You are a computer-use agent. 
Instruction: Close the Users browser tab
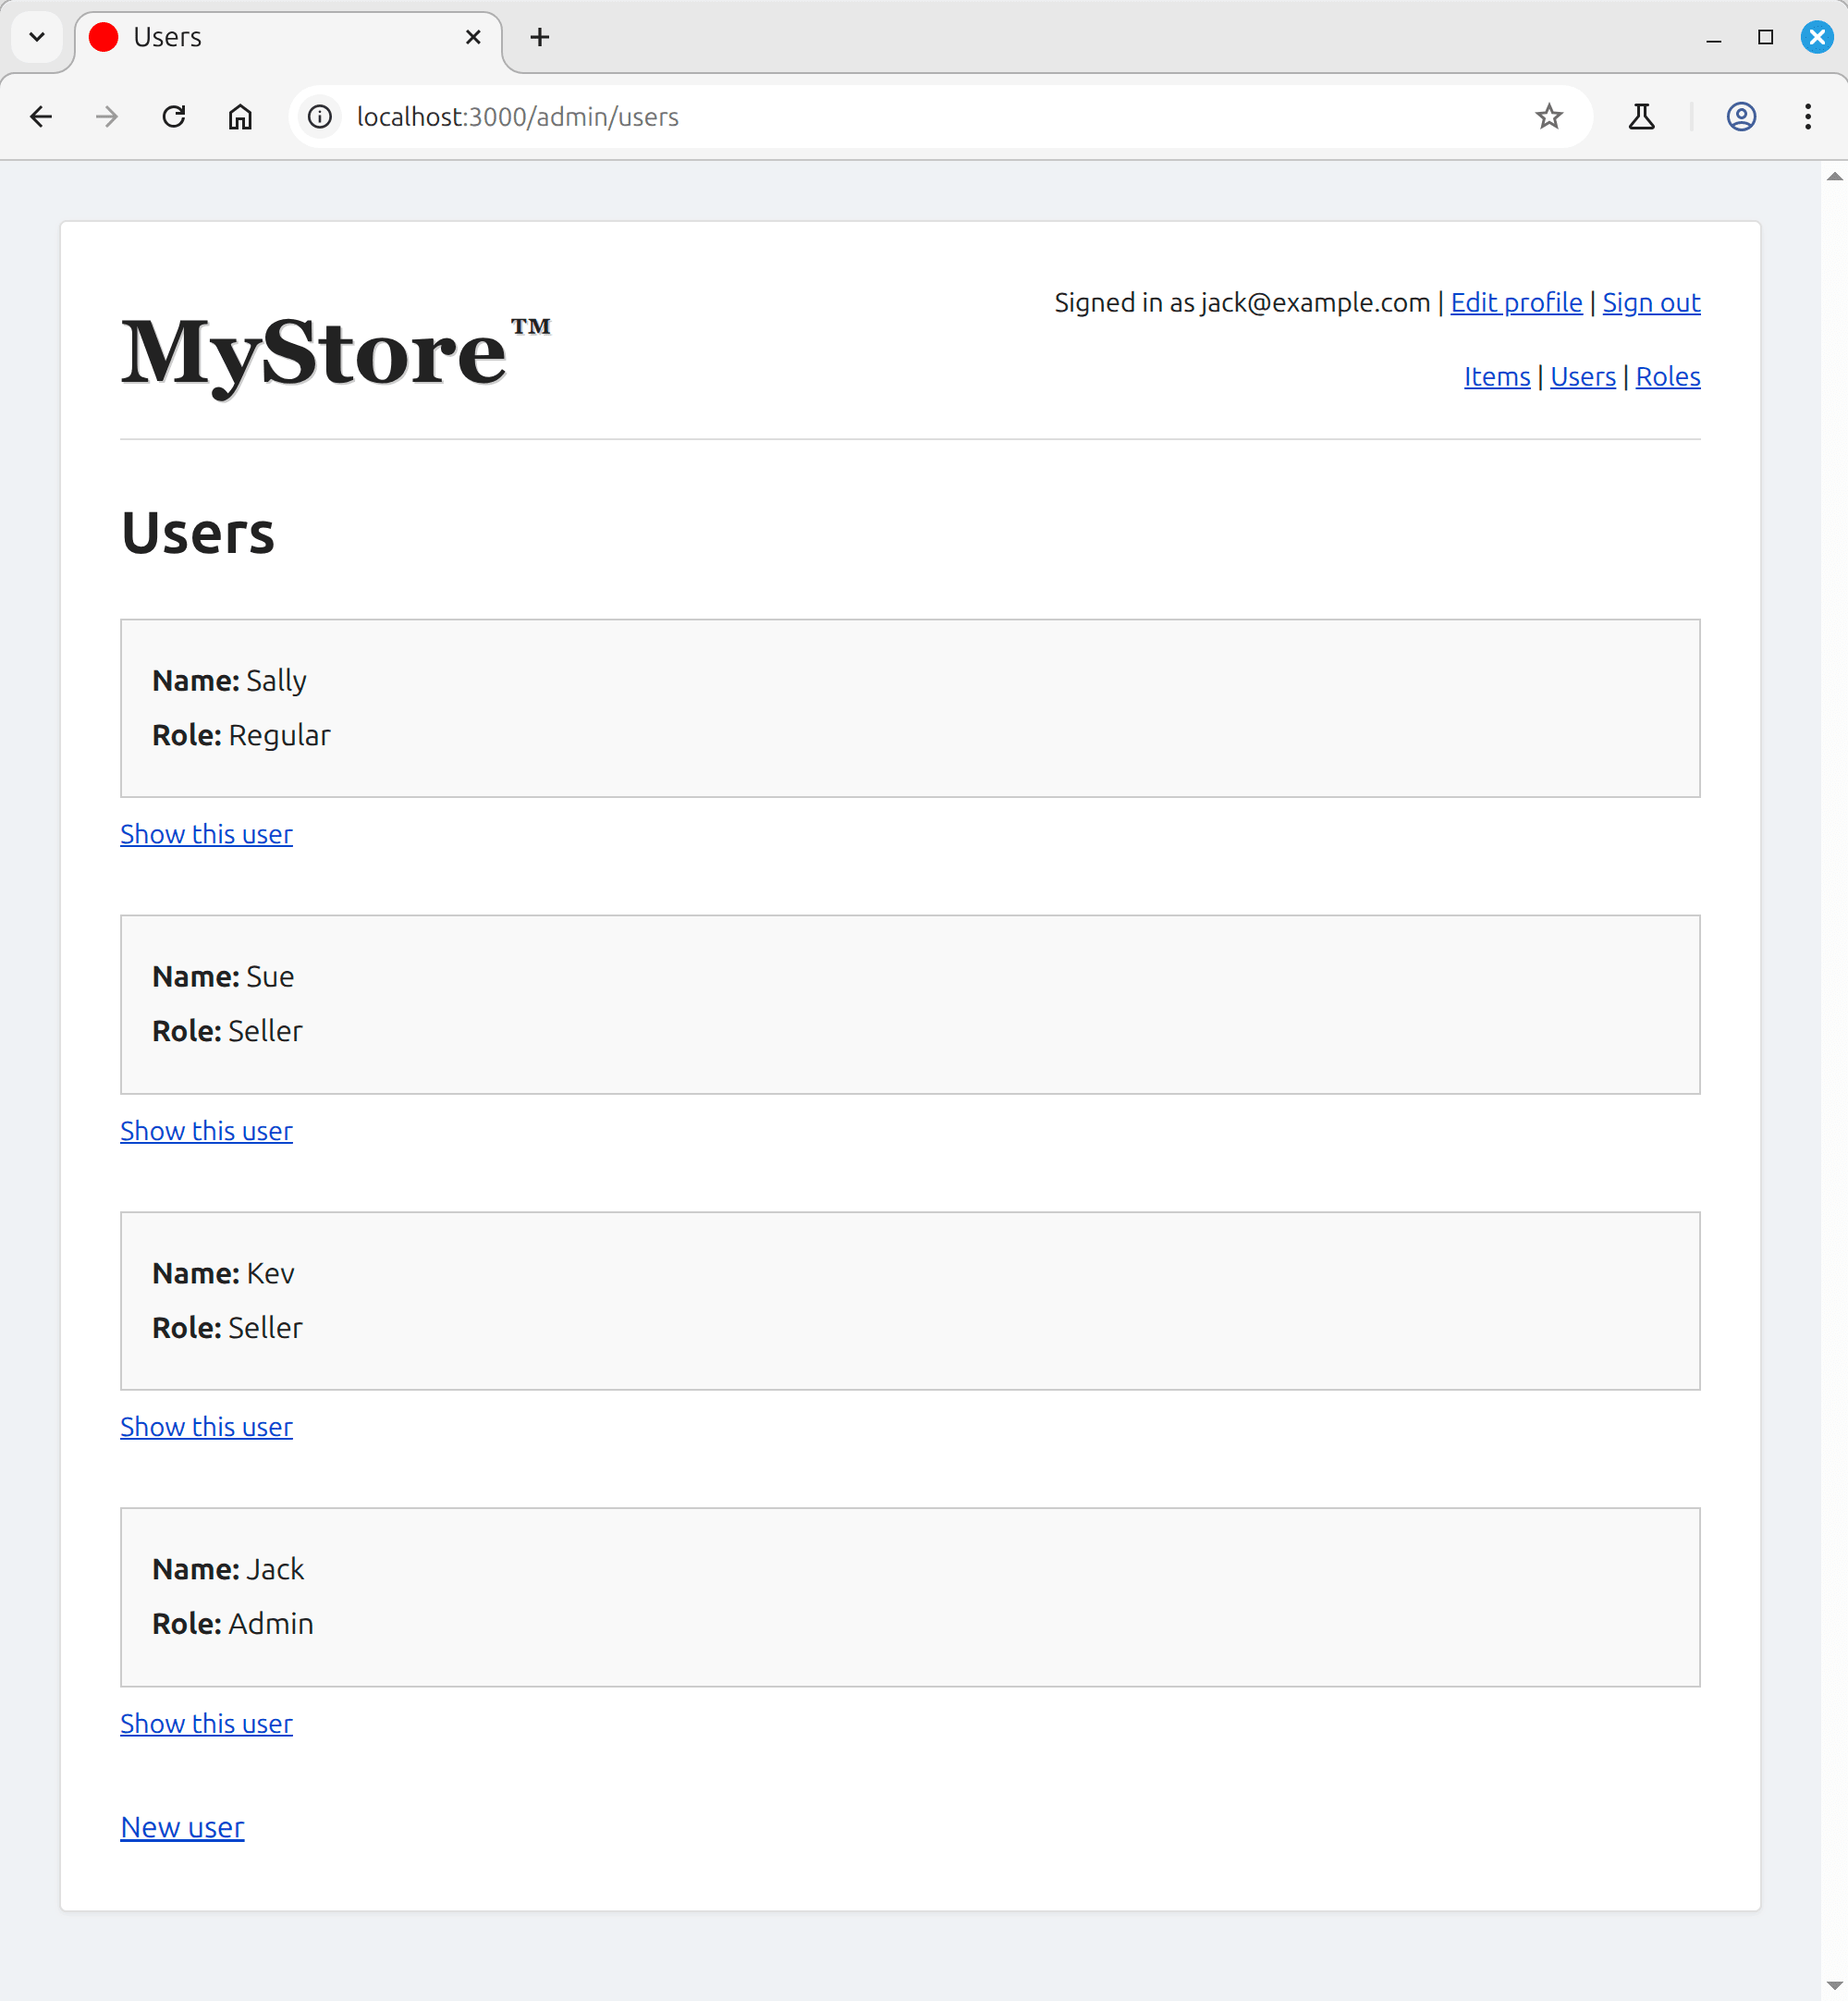[x=473, y=37]
